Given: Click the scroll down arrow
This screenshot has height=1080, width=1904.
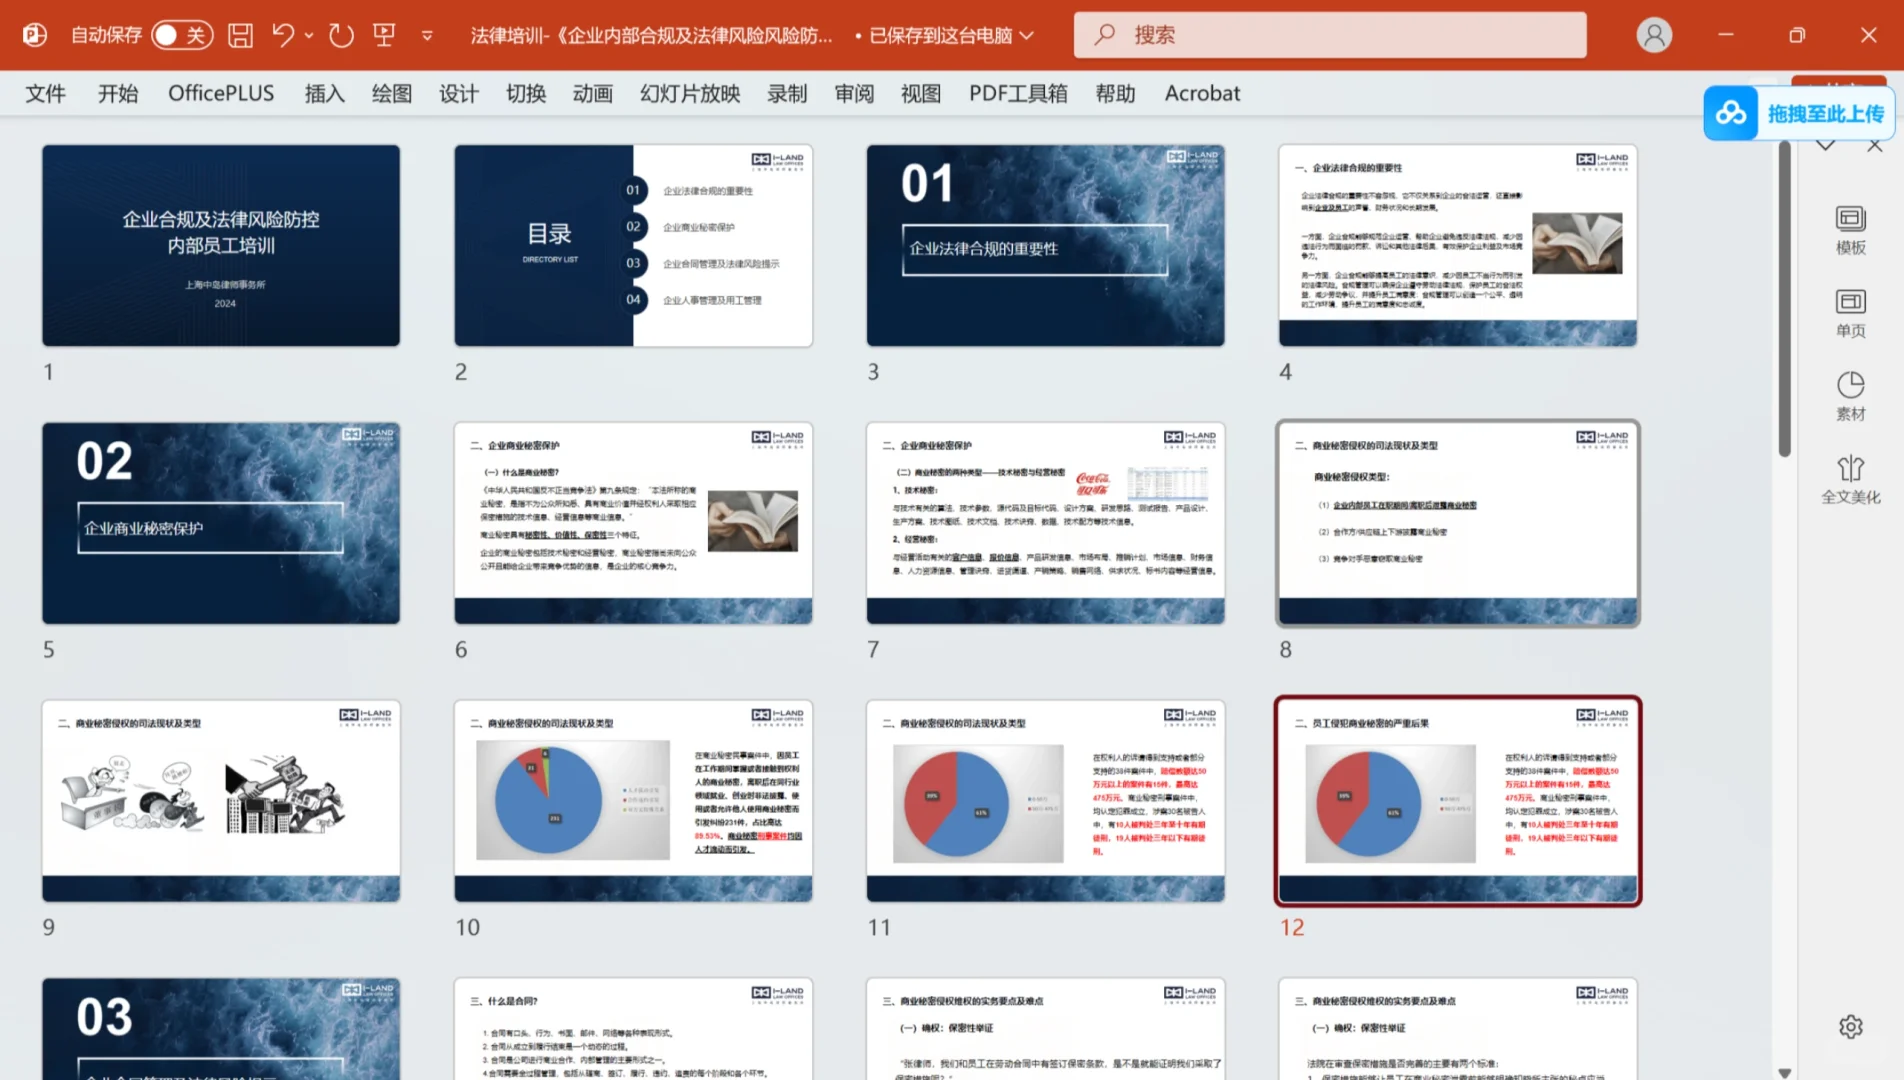Looking at the screenshot, I should [1785, 1072].
